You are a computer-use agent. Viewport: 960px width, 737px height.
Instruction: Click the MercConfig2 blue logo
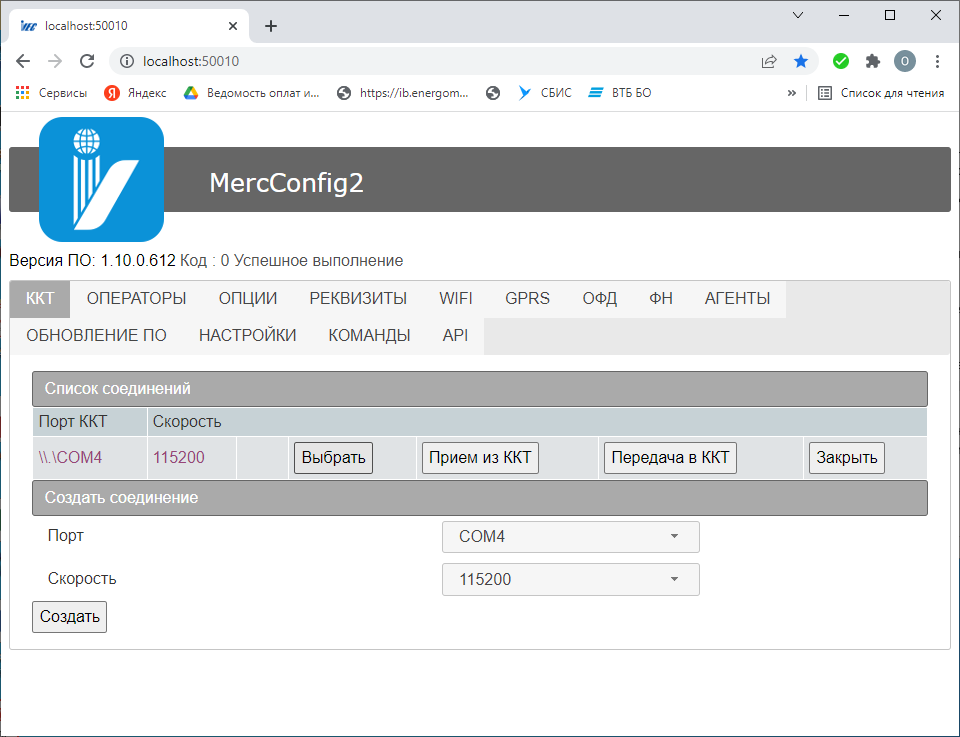coord(102,179)
